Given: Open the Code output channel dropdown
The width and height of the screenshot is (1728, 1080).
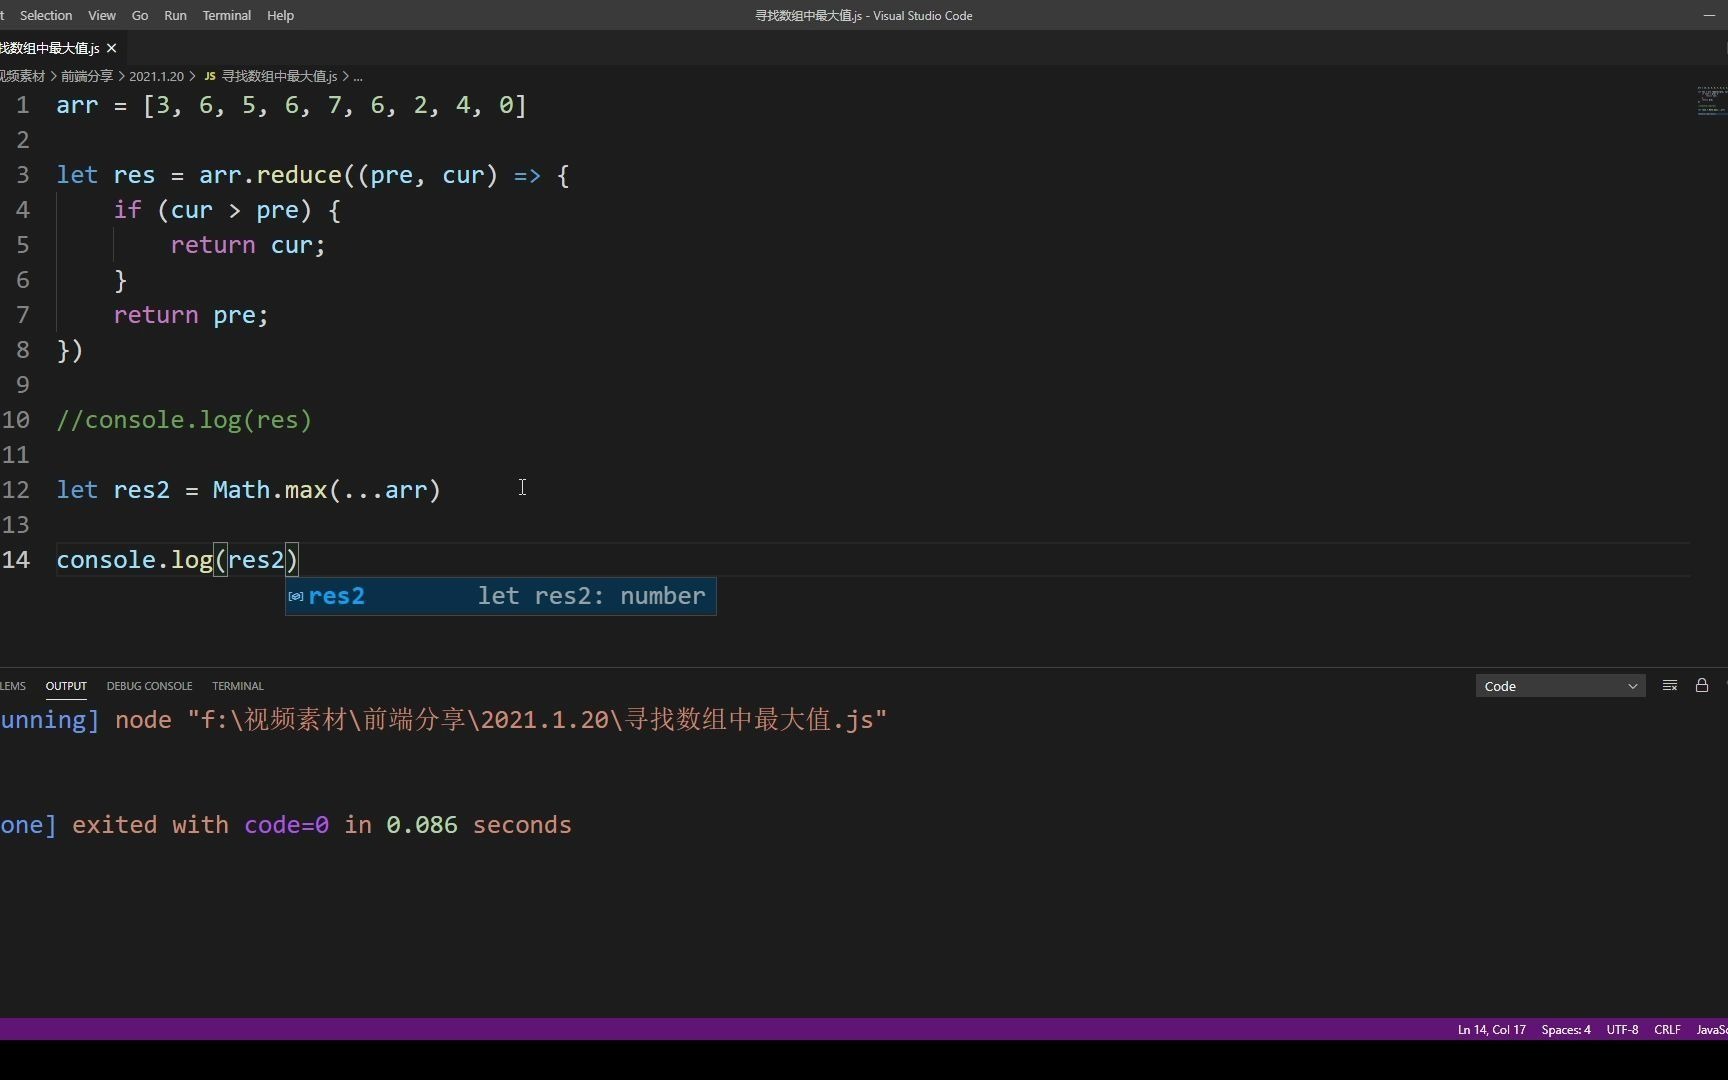Looking at the screenshot, I should pyautogui.click(x=1560, y=686).
